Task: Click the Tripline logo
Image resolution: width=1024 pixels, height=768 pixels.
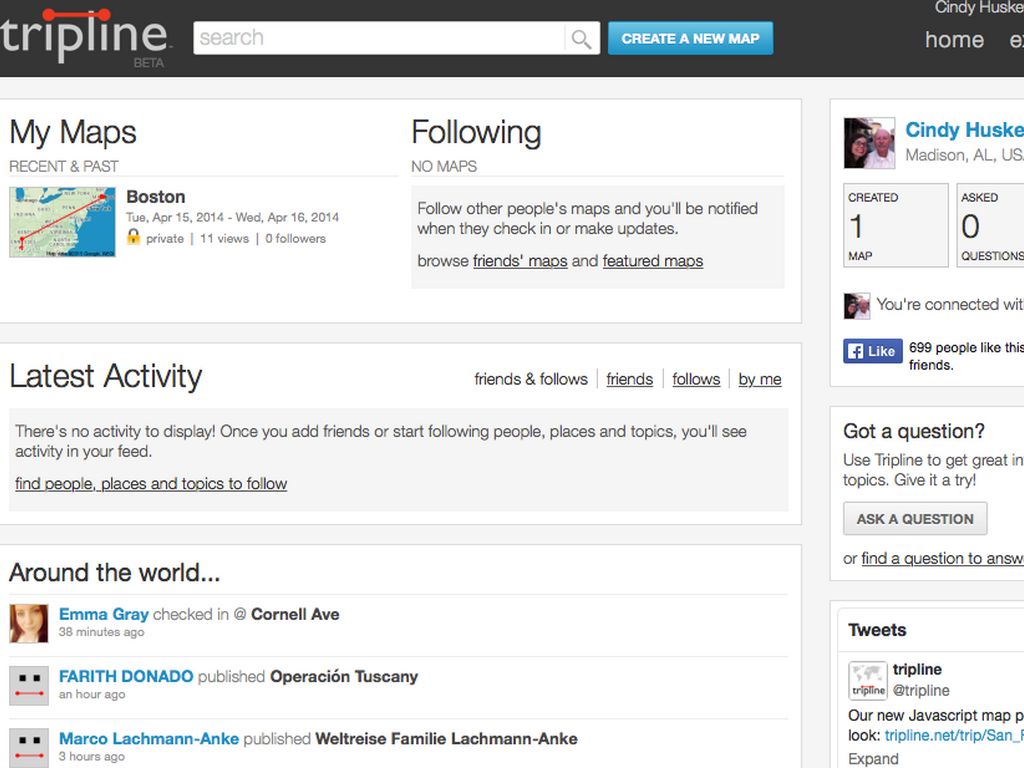Action: [84, 36]
